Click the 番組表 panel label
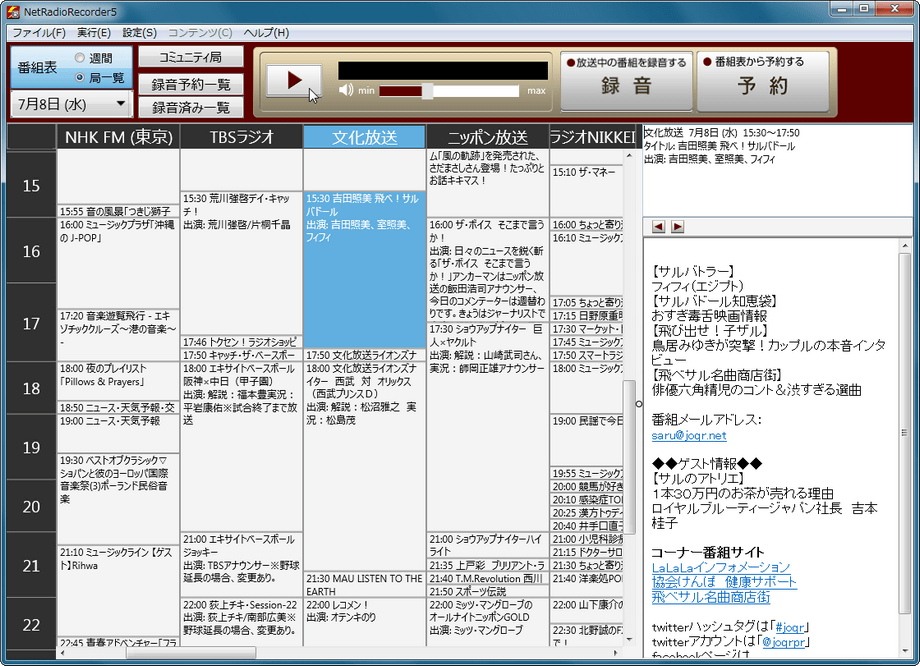Image resolution: width=920 pixels, height=666 pixels. [x=38, y=67]
